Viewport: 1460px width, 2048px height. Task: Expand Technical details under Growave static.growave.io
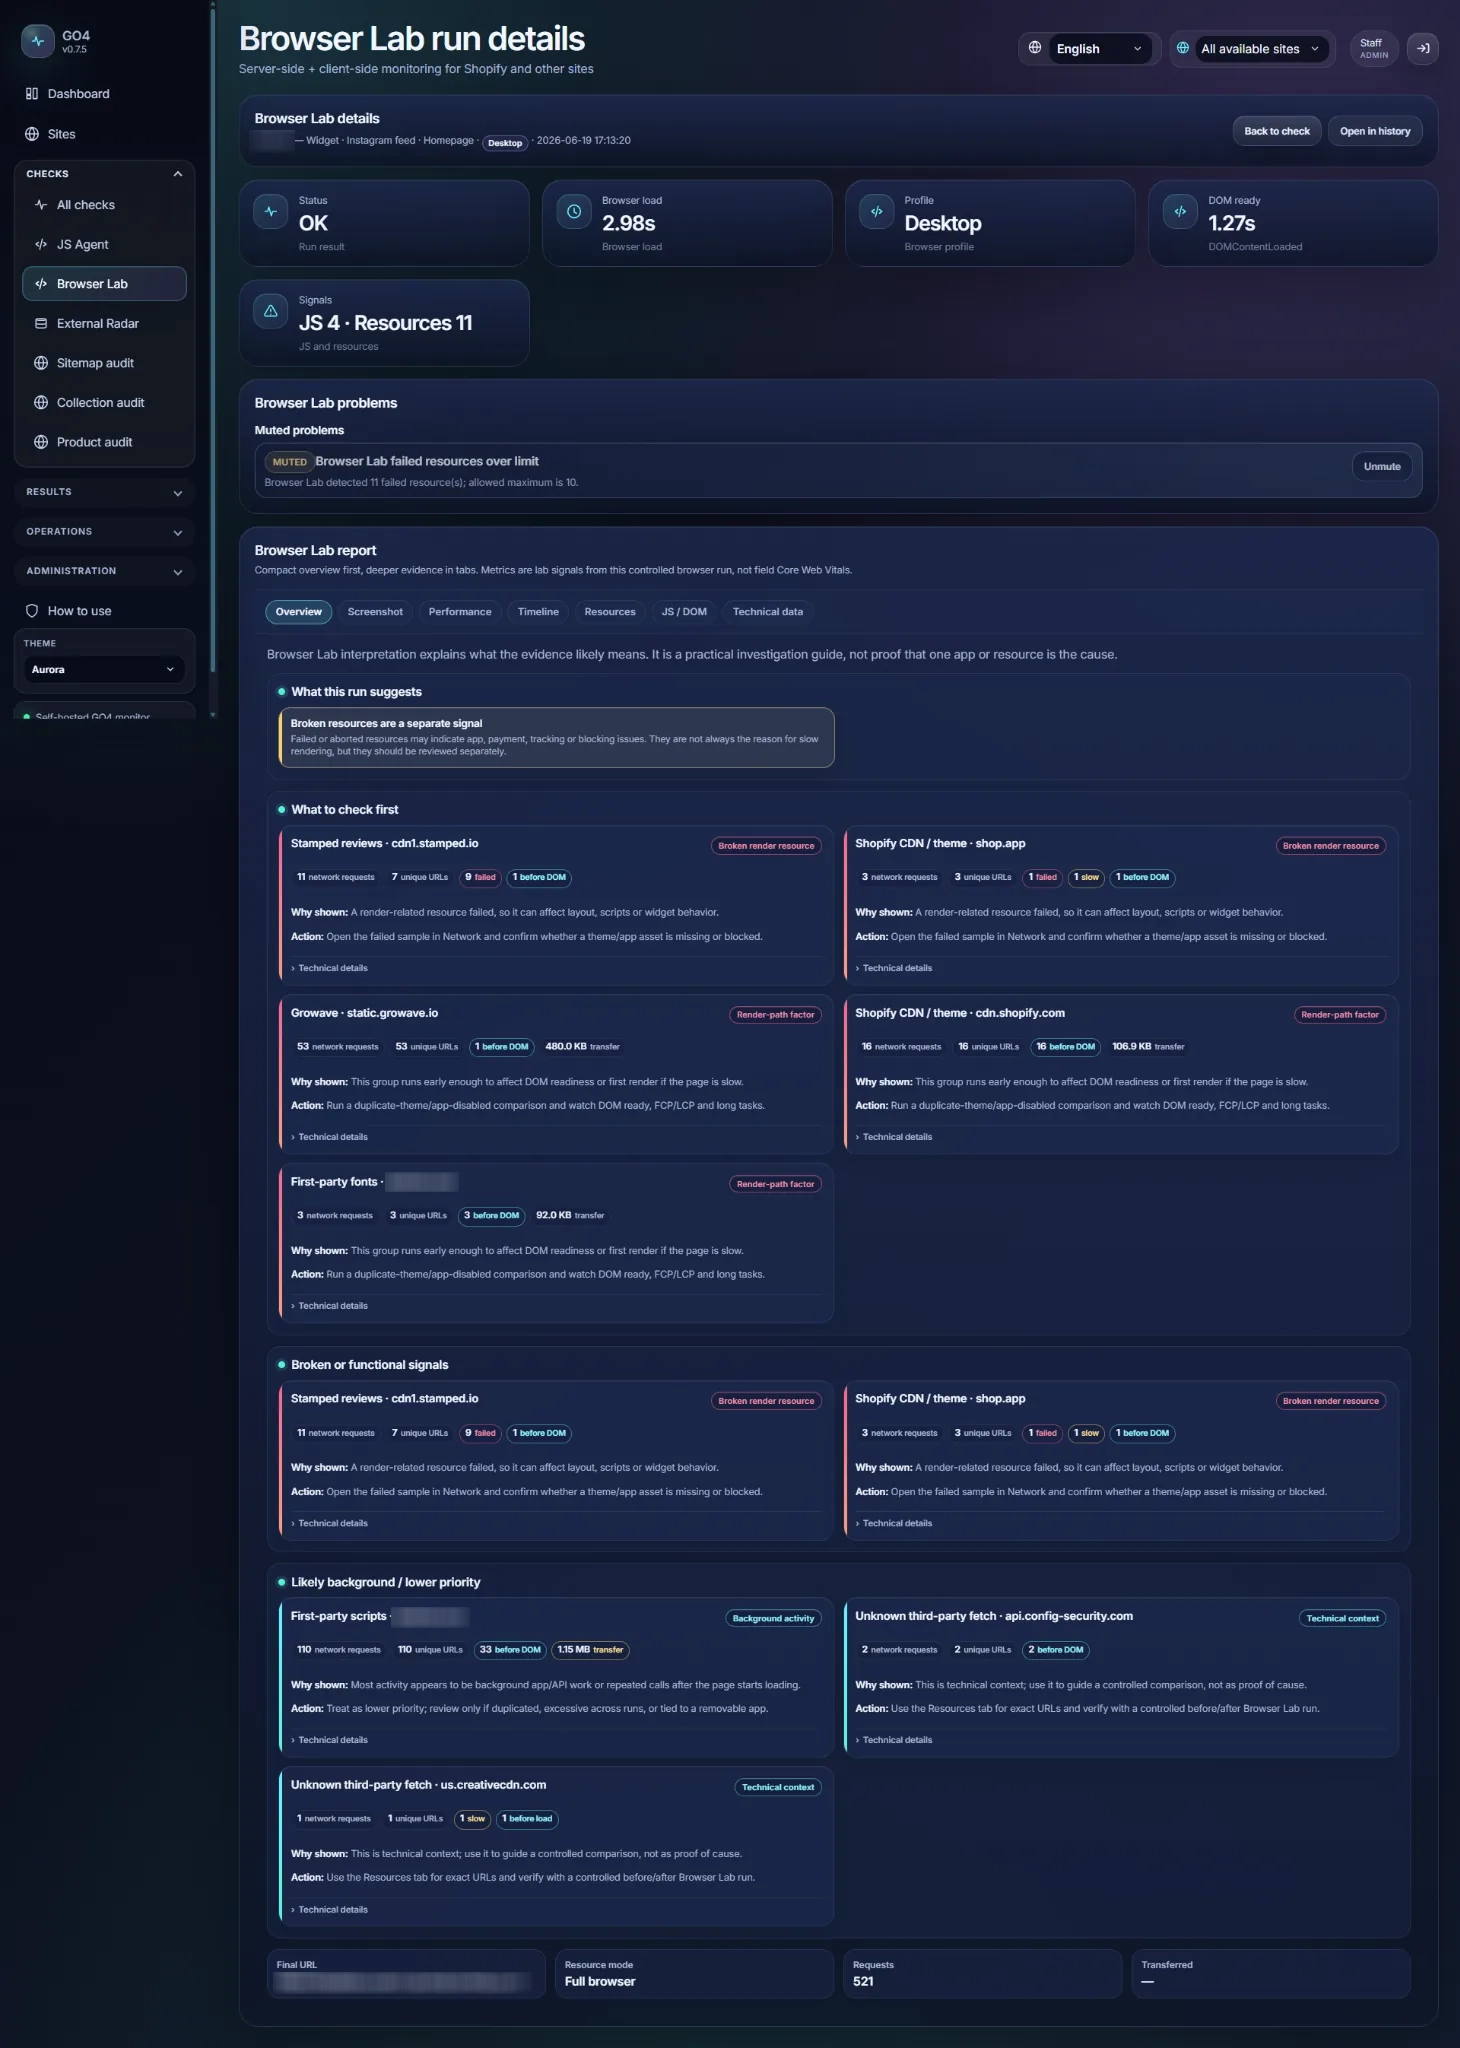coord(330,1137)
